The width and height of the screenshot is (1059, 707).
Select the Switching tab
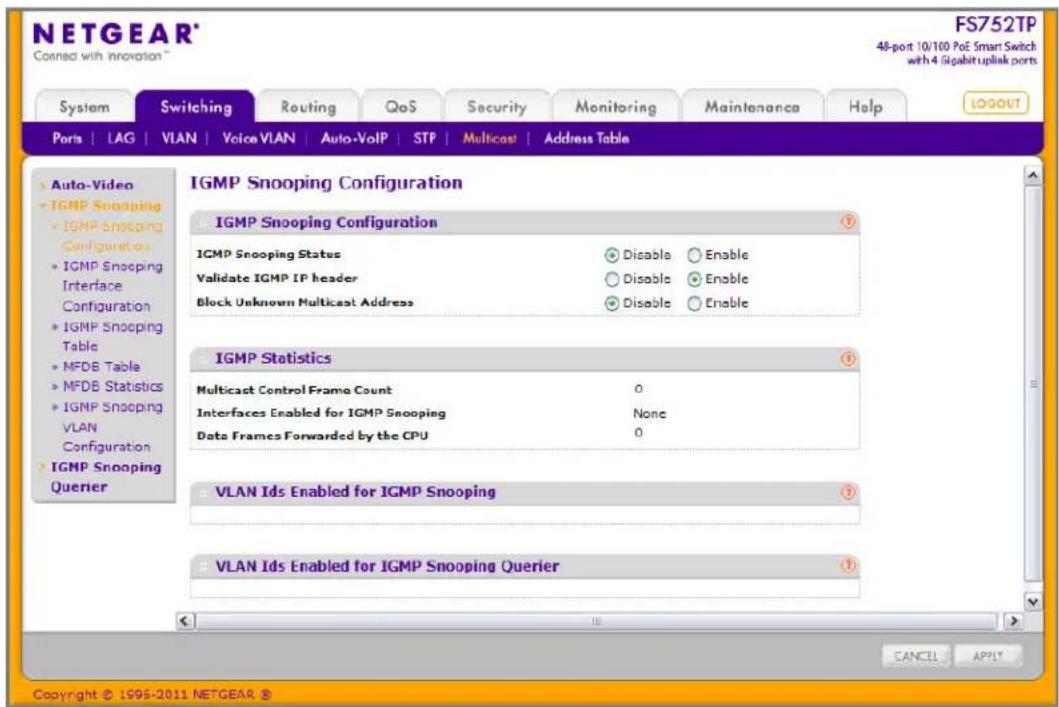coord(196,107)
